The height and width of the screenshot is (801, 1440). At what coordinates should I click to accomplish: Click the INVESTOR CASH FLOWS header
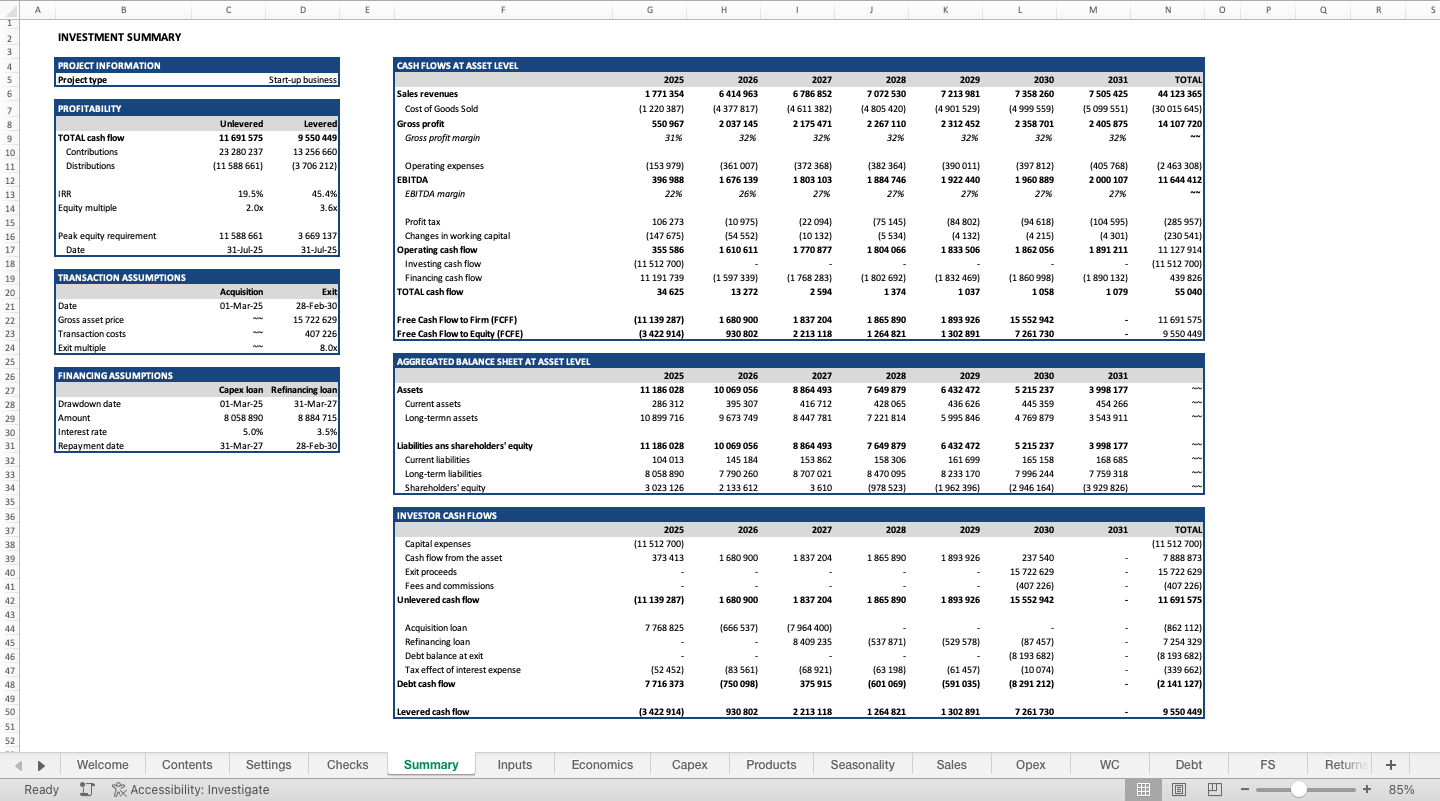tap(799, 515)
